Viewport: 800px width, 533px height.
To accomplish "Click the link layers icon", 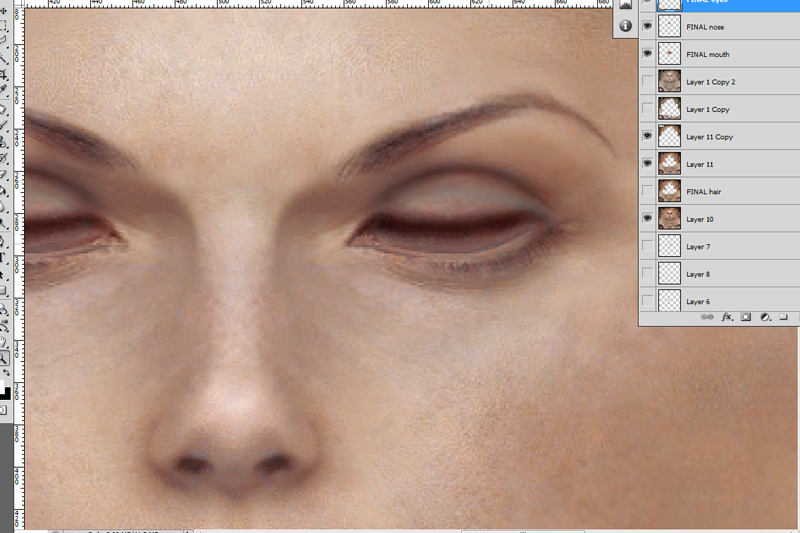I will click(707, 317).
